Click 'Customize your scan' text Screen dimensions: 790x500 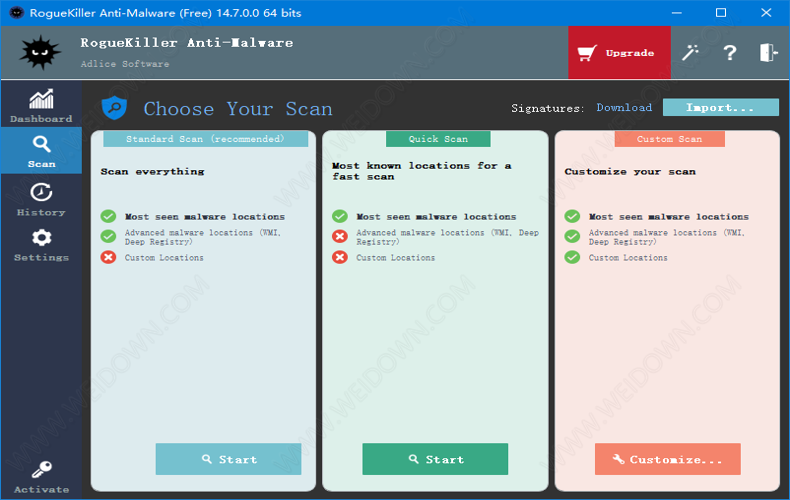(x=630, y=171)
